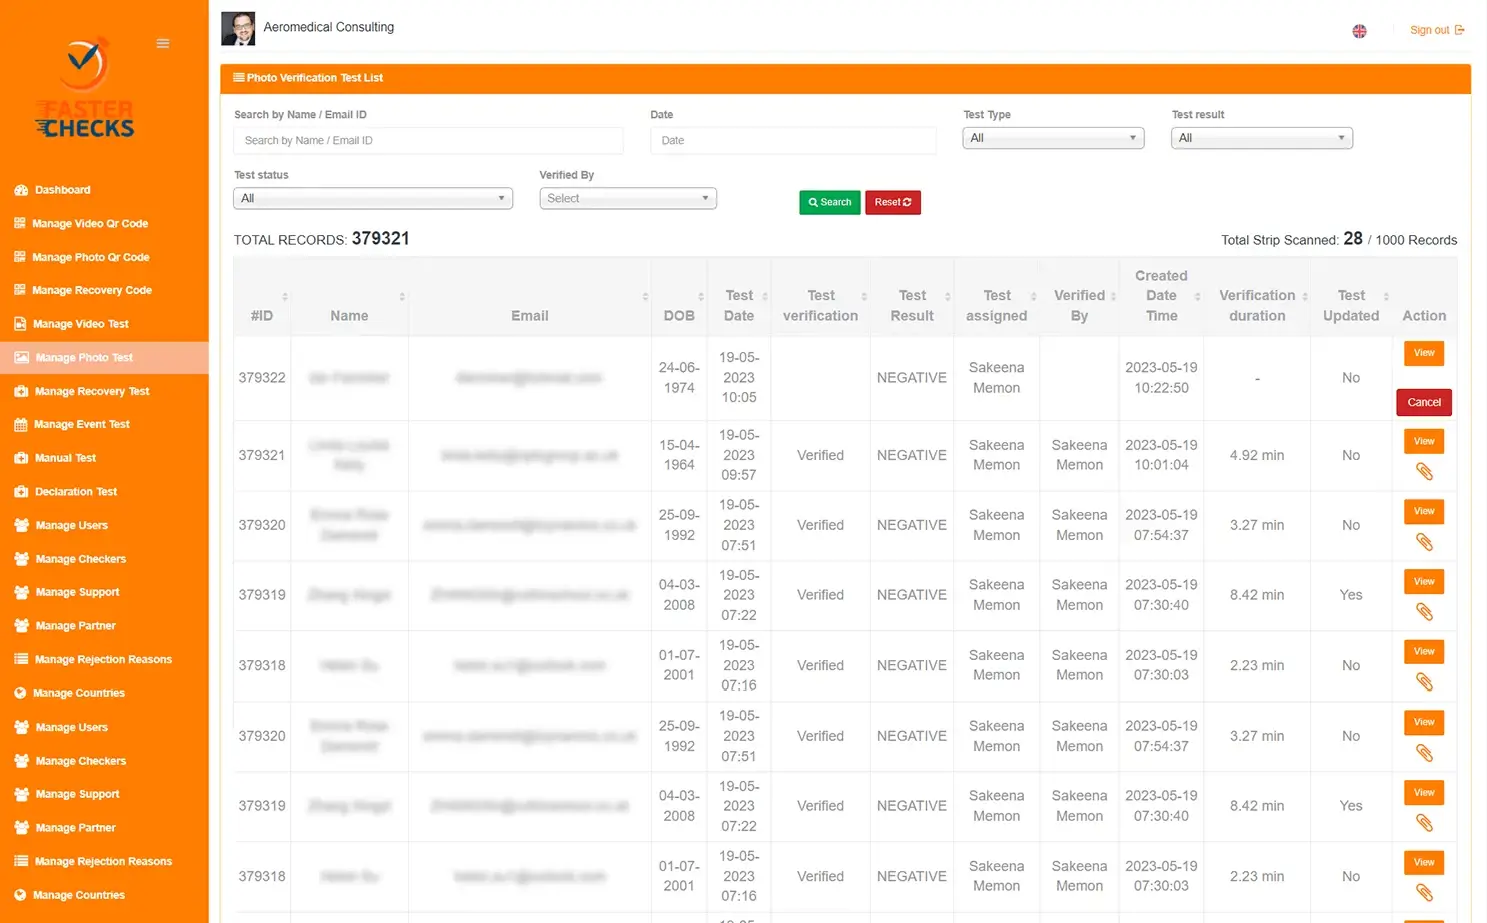Open the Verified By select dropdown
This screenshot has height=923, width=1487.
[627, 198]
